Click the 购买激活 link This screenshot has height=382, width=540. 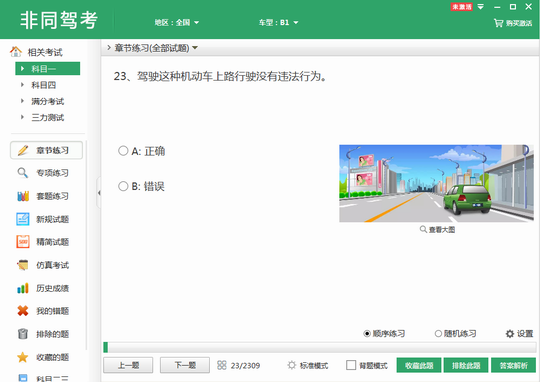coord(519,23)
